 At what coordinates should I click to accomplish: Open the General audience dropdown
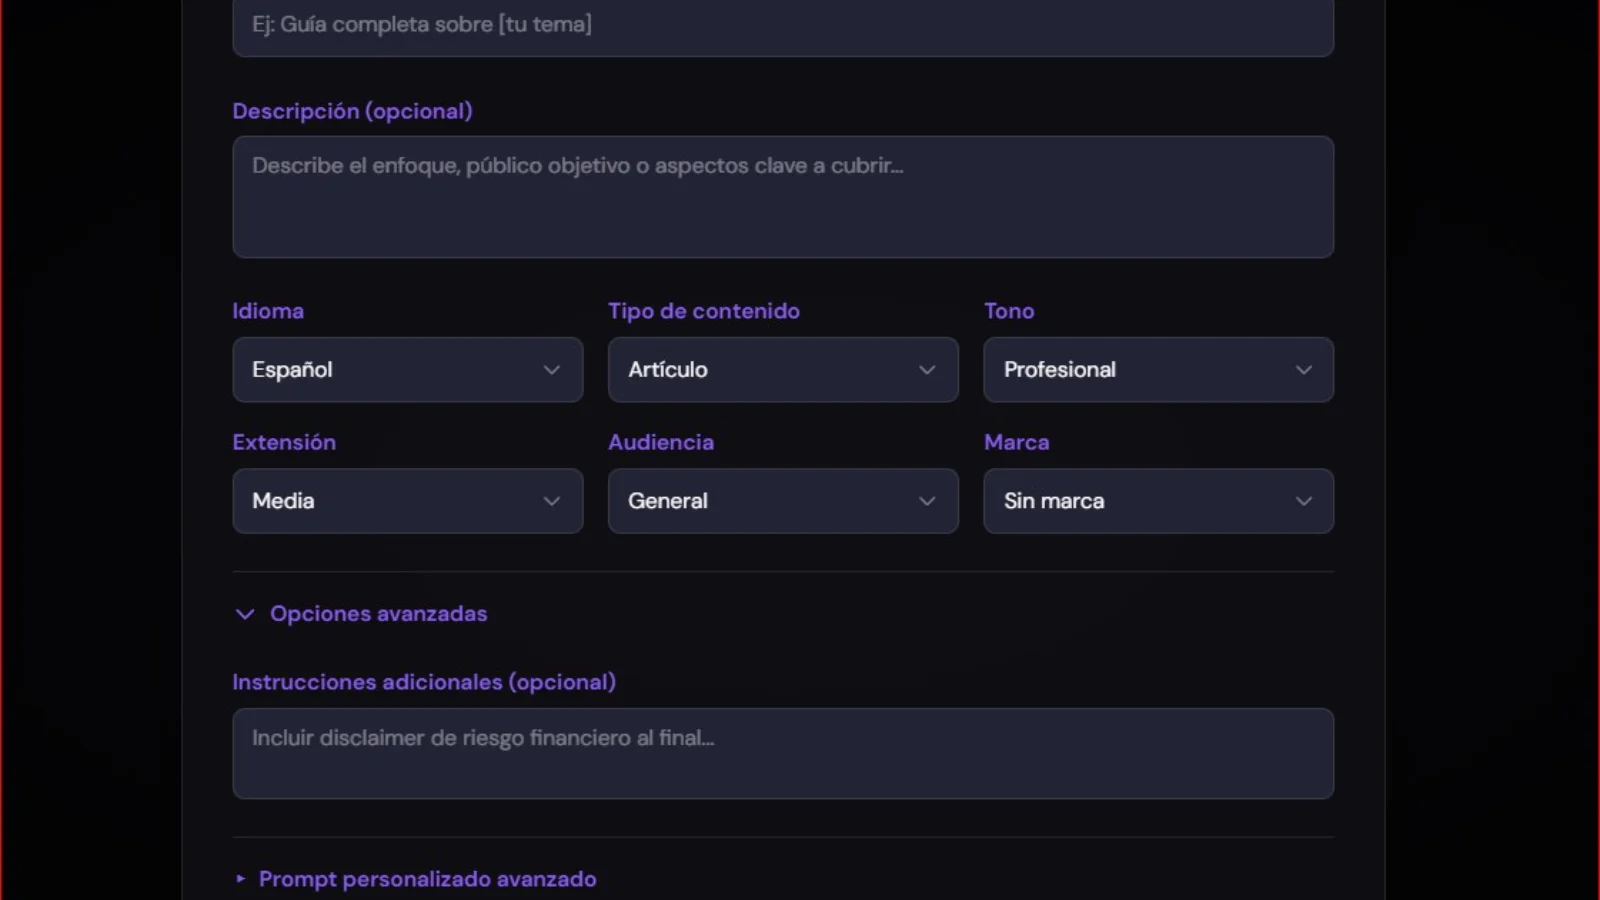pos(783,501)
